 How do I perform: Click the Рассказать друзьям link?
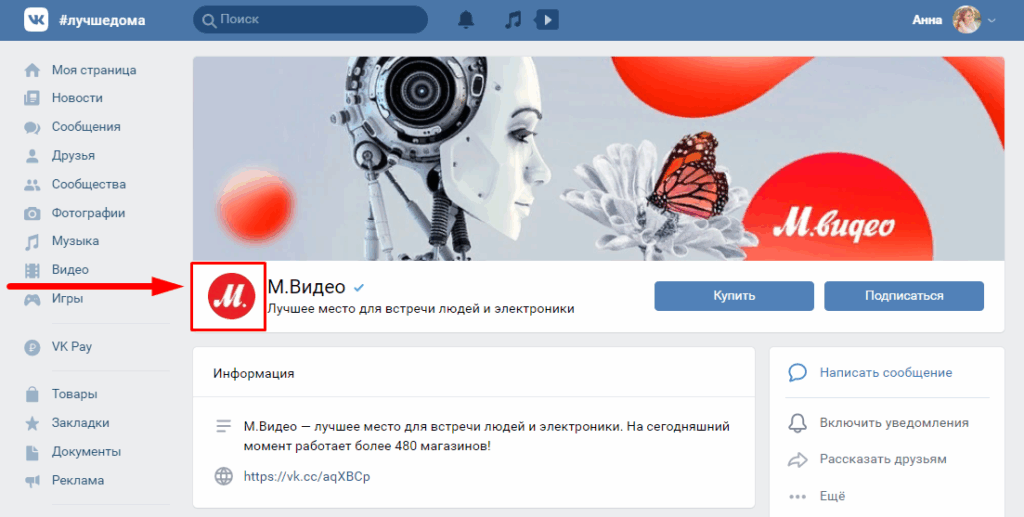883,459
